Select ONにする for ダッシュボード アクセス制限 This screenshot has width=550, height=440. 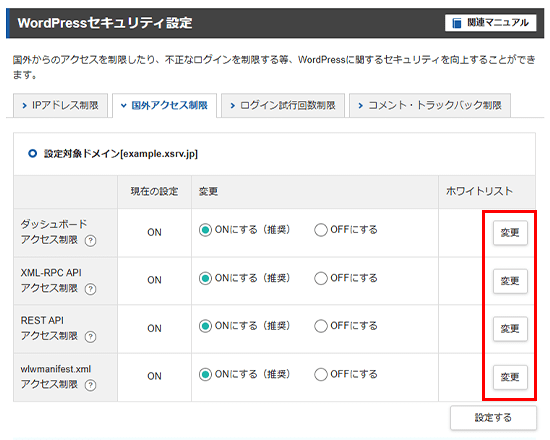(x=205, y=230)
